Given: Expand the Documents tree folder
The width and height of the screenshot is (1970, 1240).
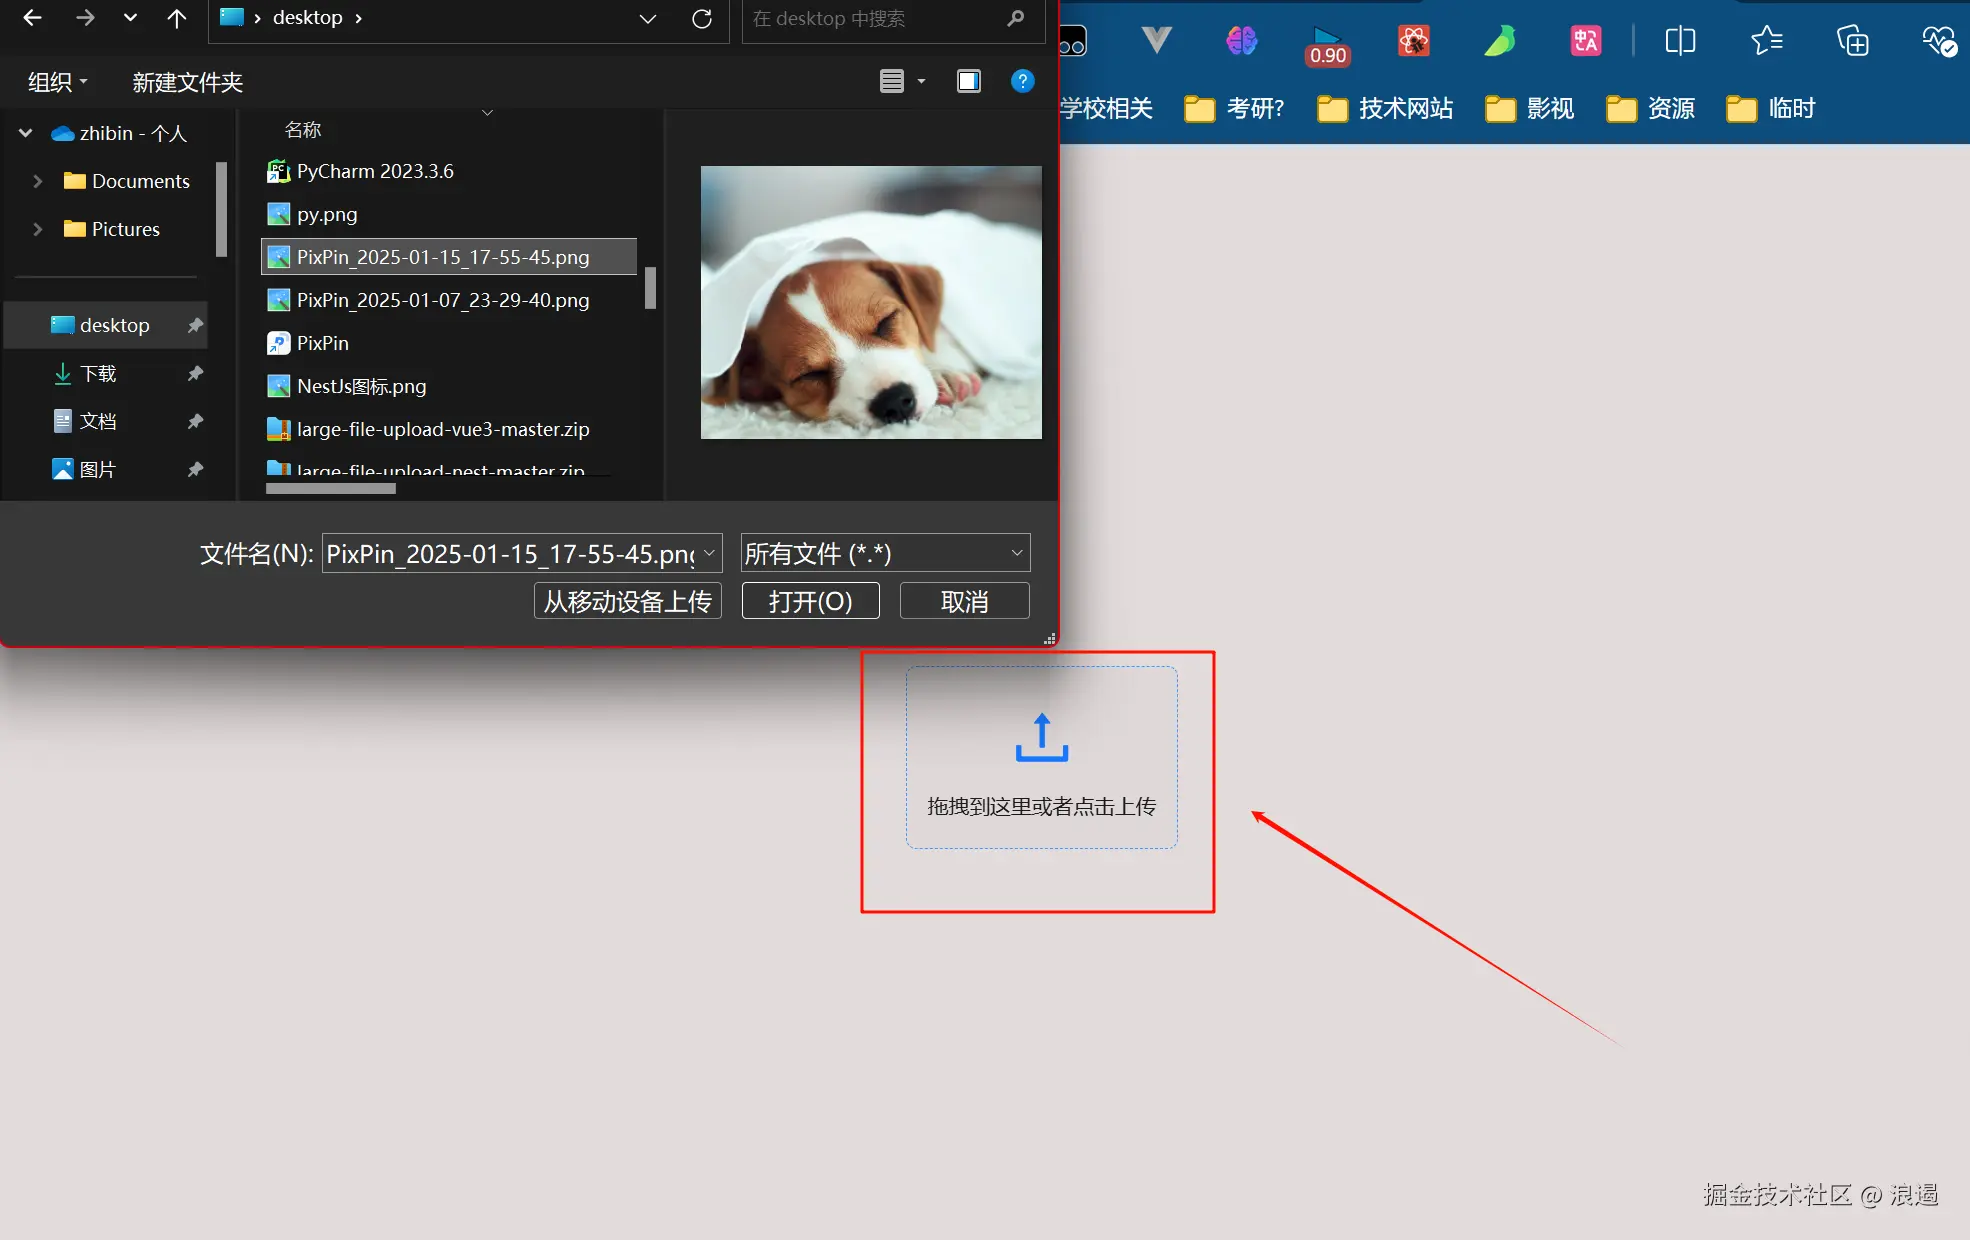Looking at the screenshot, I should coord(37,181).
